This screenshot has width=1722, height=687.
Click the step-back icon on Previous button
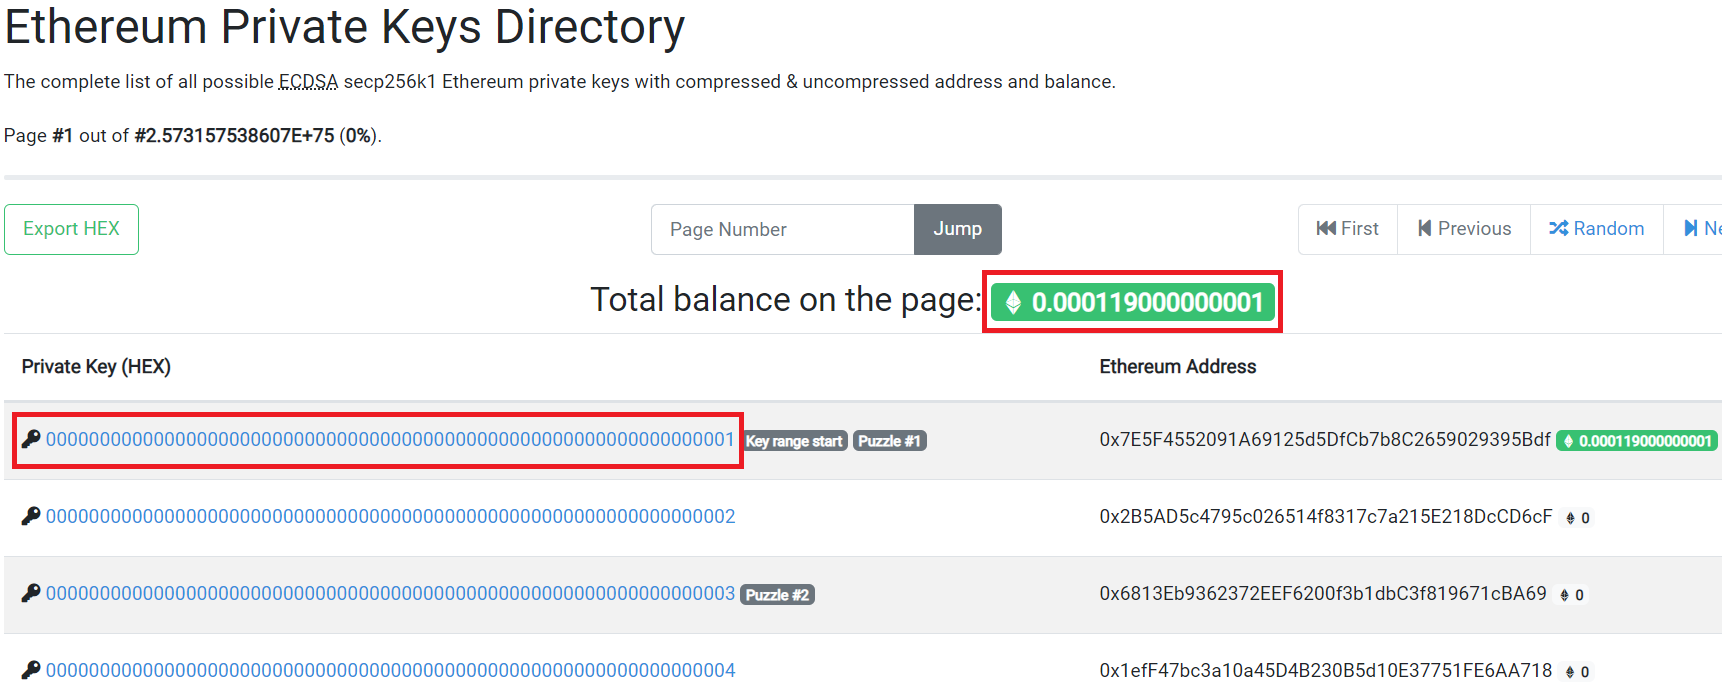pyautogui.click(x=1424, y=229)
